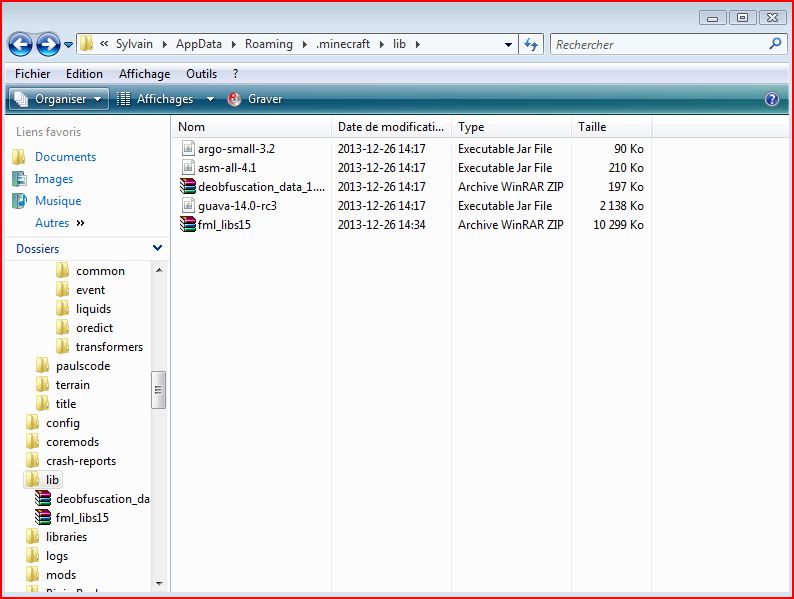Select the crash-reports folder in tree
794x599 pixels.
[81, 461]
